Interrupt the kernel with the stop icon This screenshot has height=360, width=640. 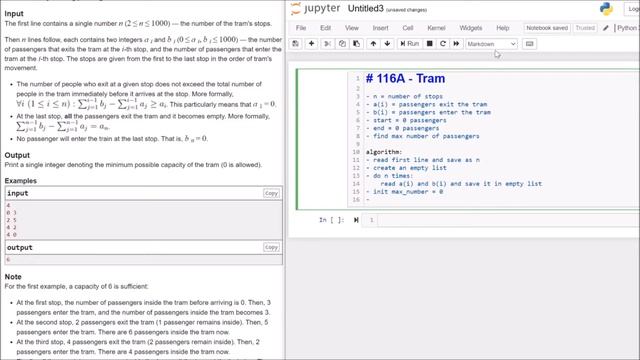click(429, 44)
